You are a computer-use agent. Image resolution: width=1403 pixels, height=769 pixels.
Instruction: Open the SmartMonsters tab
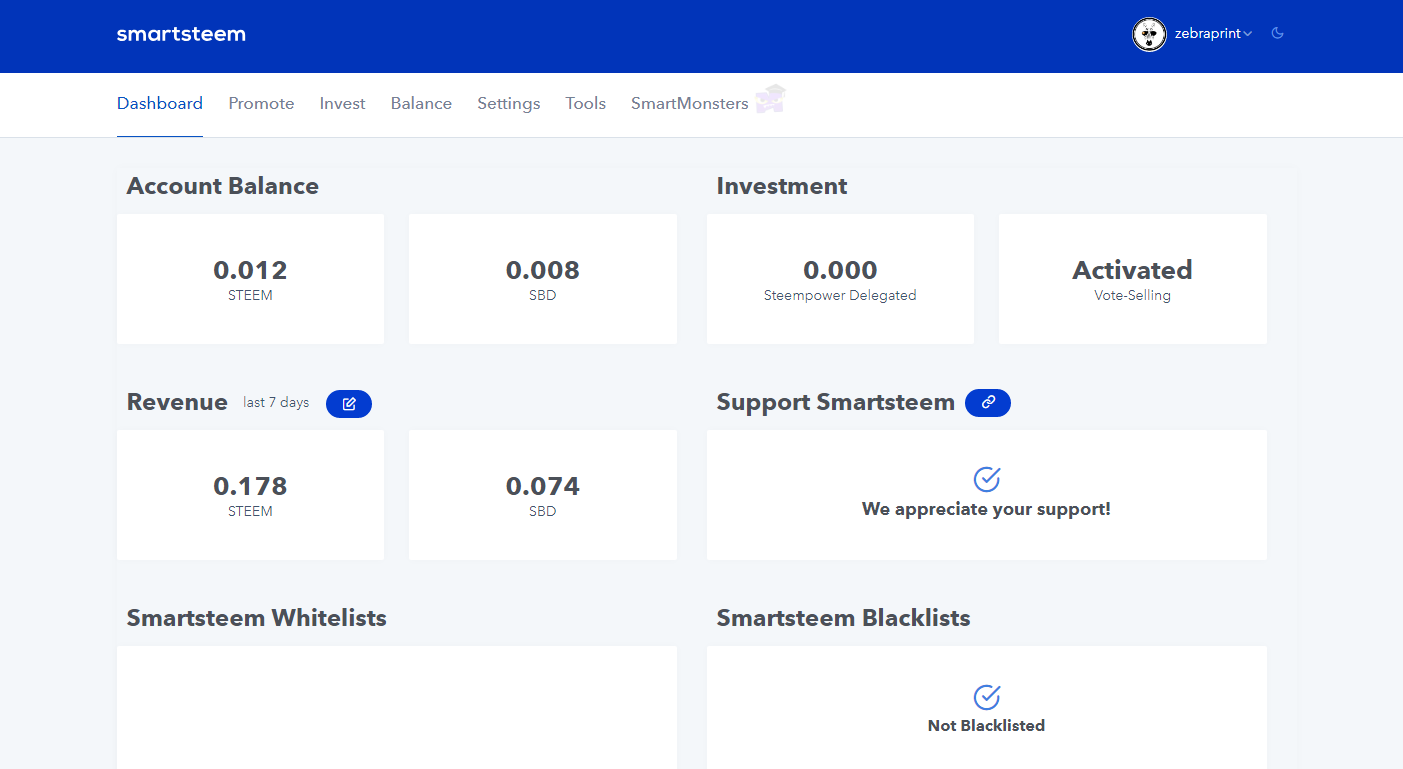pos(689,104)
